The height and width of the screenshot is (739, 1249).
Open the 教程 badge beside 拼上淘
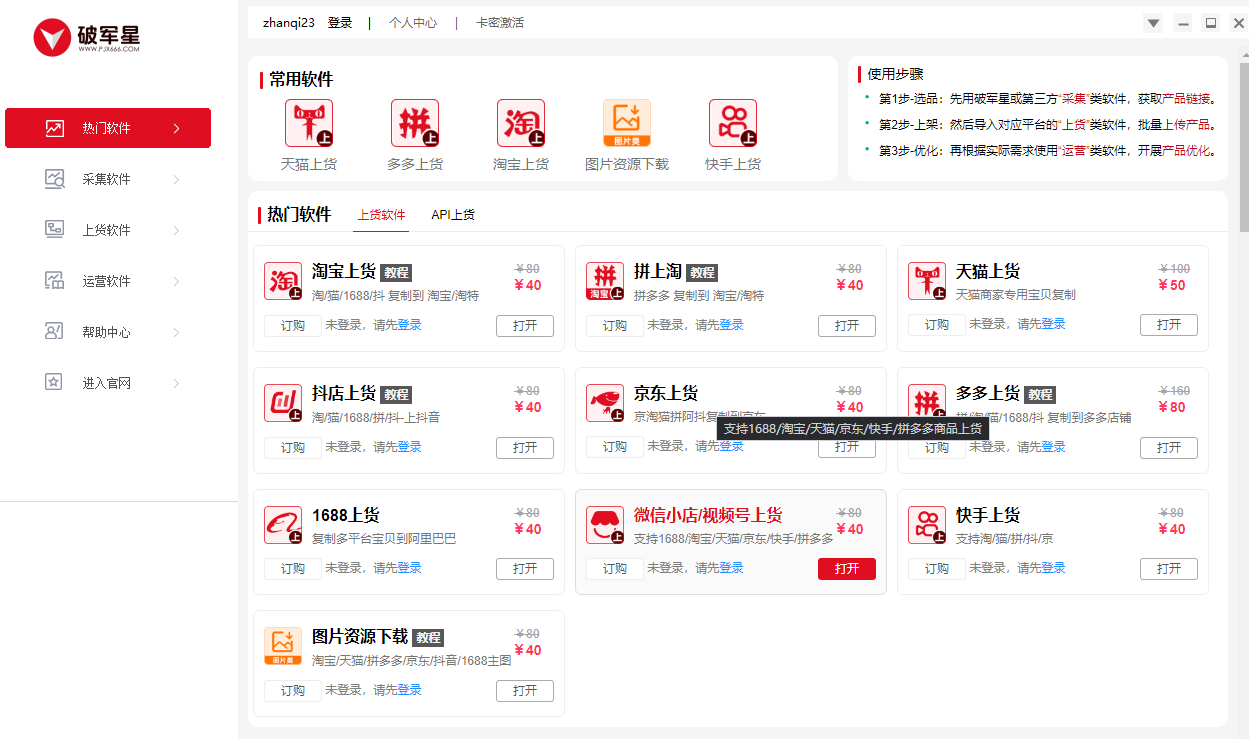click(702, 272)
